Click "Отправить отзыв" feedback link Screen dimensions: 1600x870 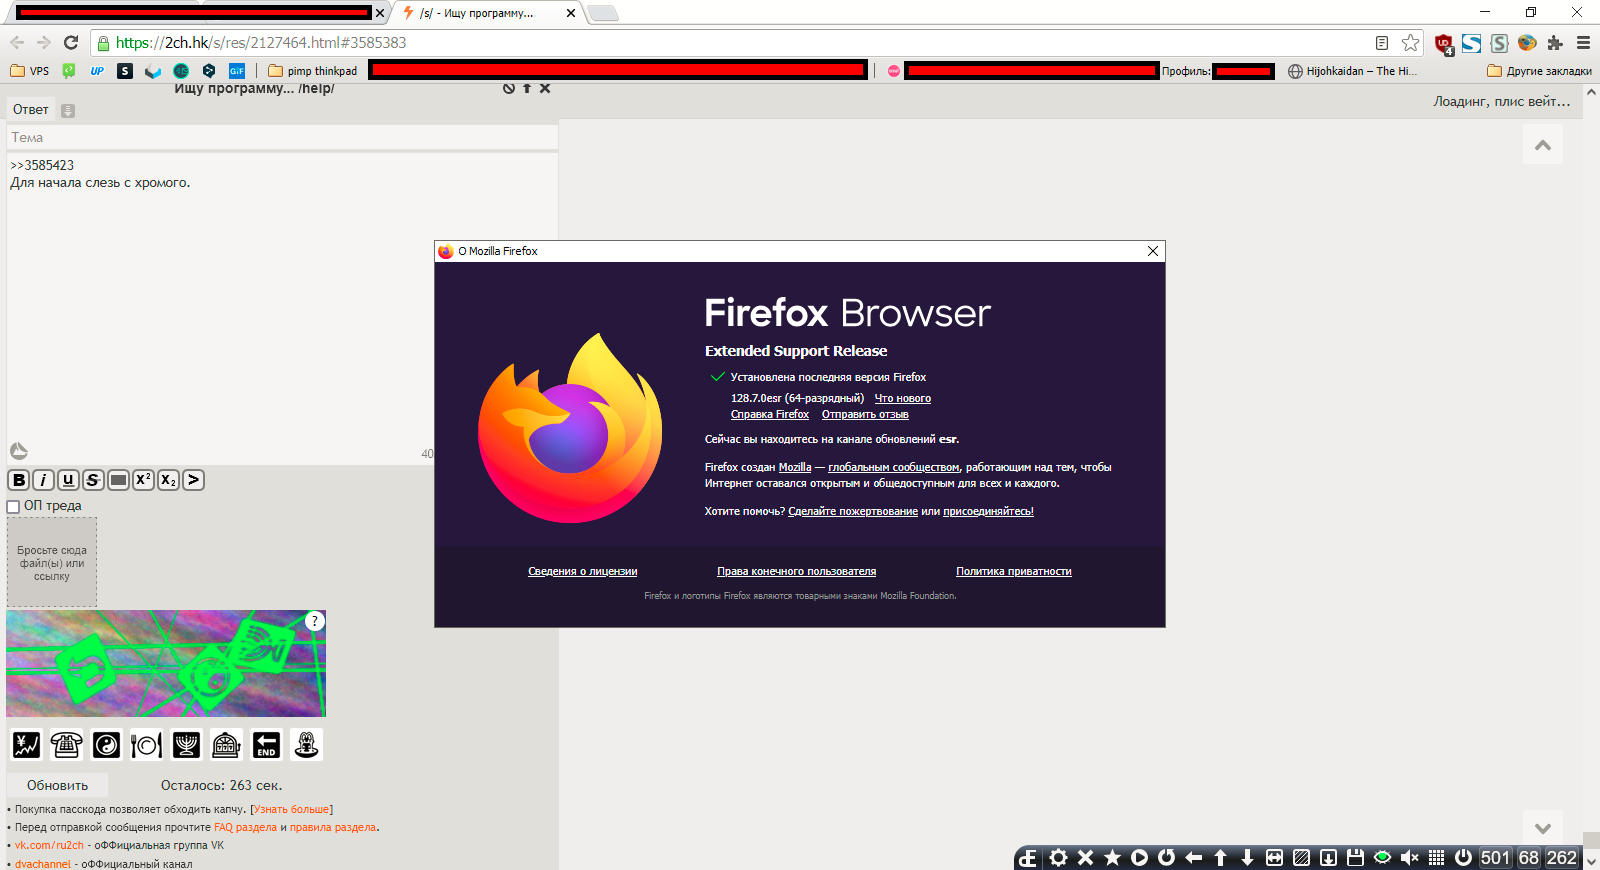coord(865,414)
